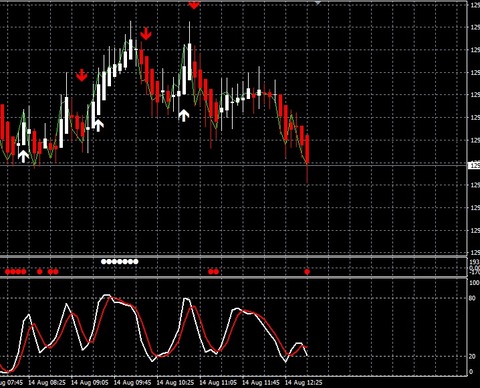Click the '14 Aug 10:25' time label
480x388 pixels.
175,382
